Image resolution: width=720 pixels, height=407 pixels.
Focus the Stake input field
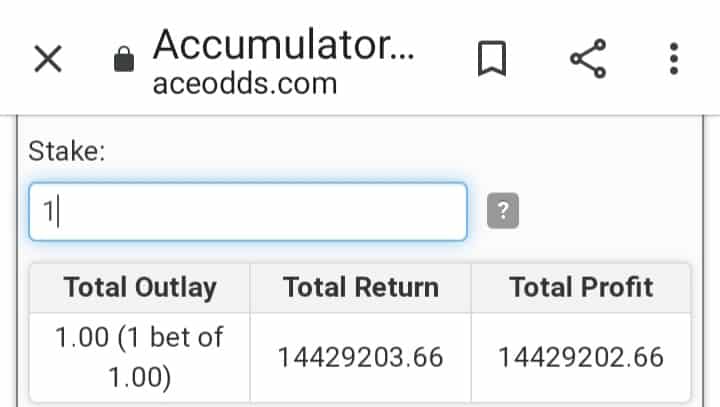coord(248,211)
